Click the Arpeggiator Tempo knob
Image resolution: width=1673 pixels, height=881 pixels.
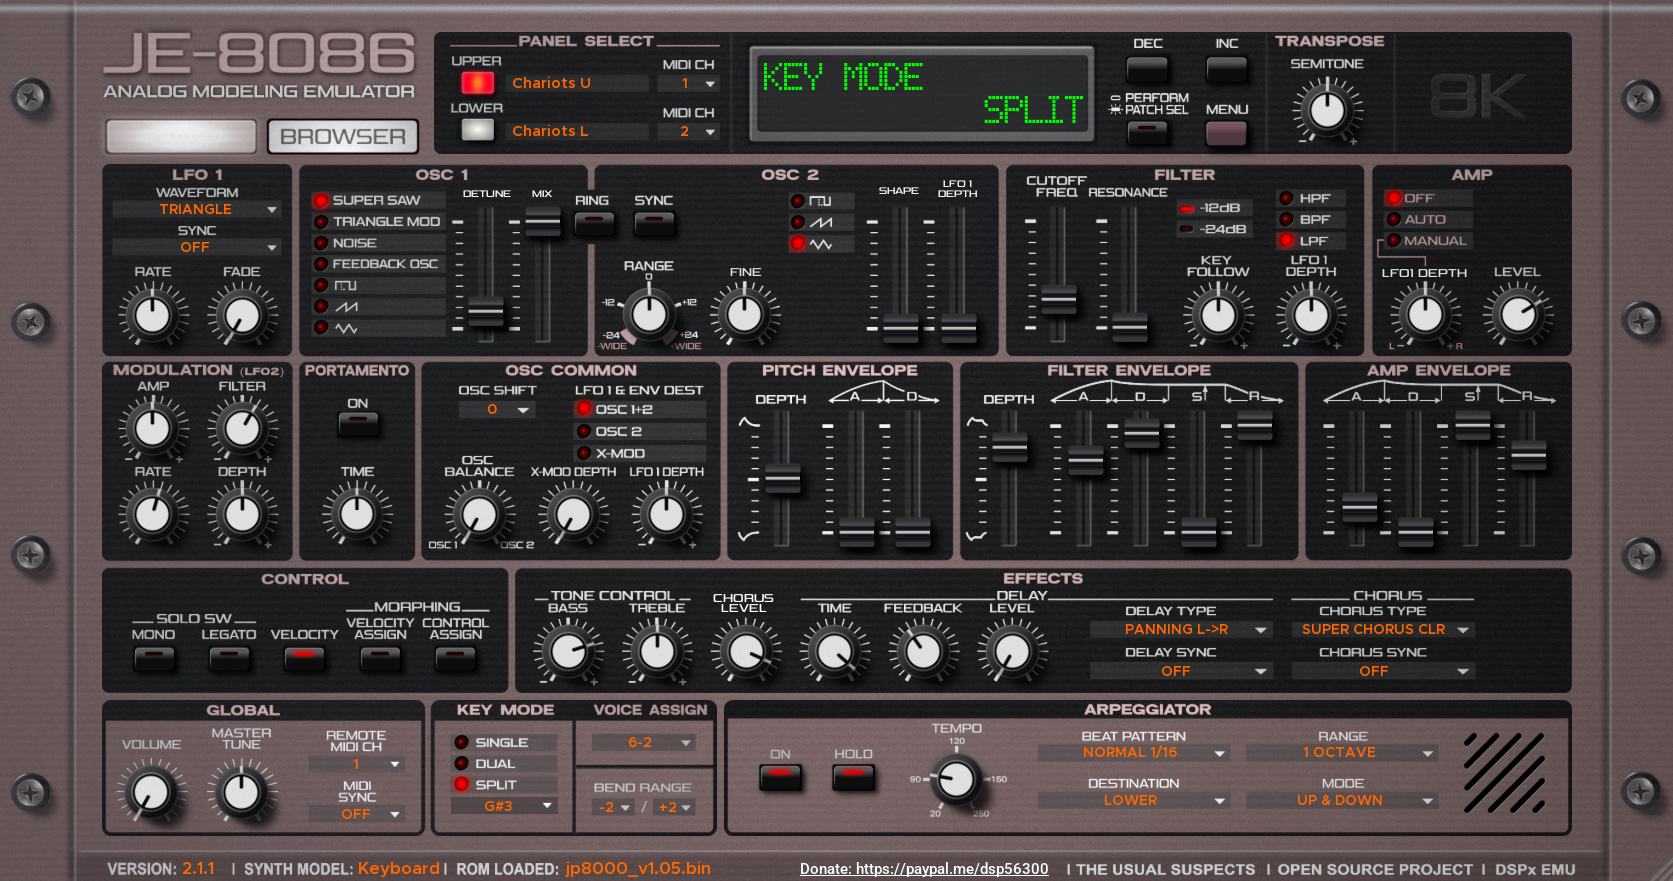click(956, 779)
